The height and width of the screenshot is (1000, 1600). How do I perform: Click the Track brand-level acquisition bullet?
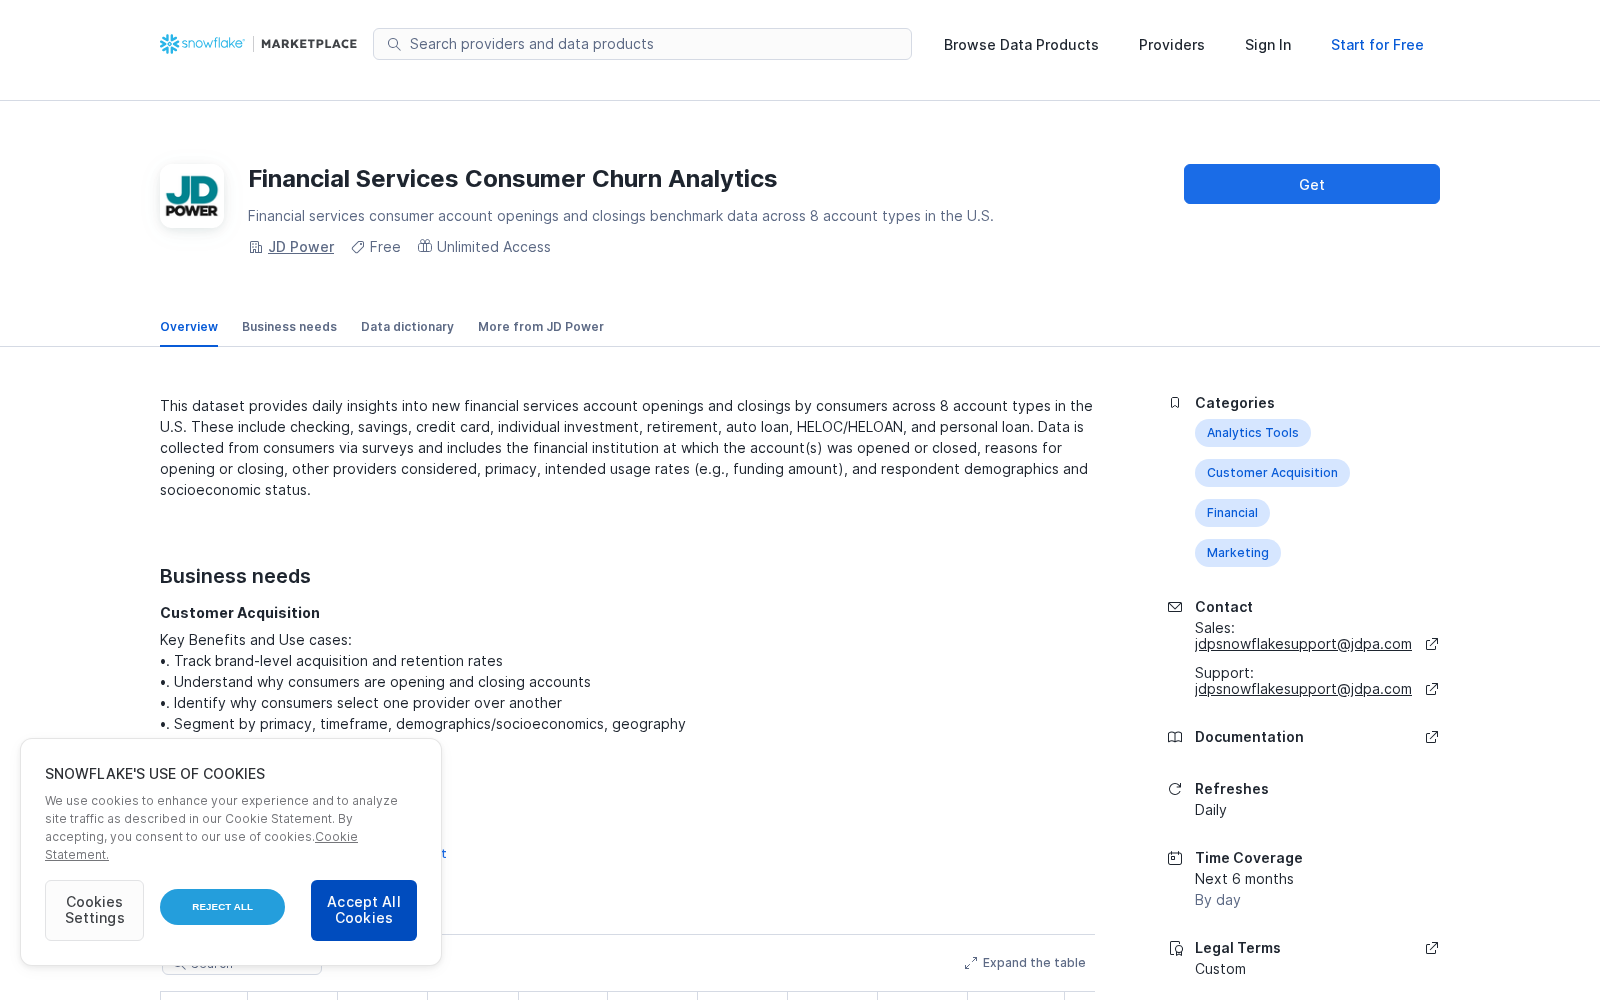[331, 661]
